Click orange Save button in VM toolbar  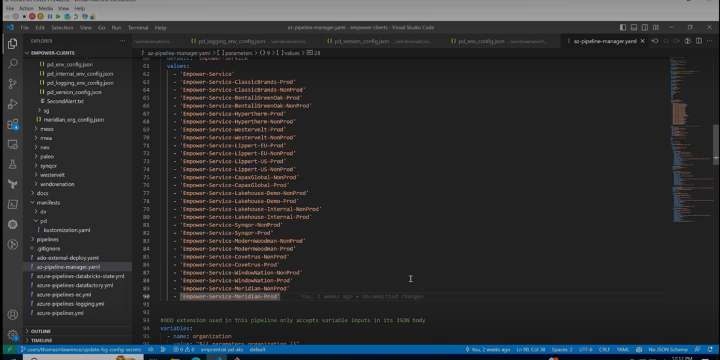(x=40, y=17)
